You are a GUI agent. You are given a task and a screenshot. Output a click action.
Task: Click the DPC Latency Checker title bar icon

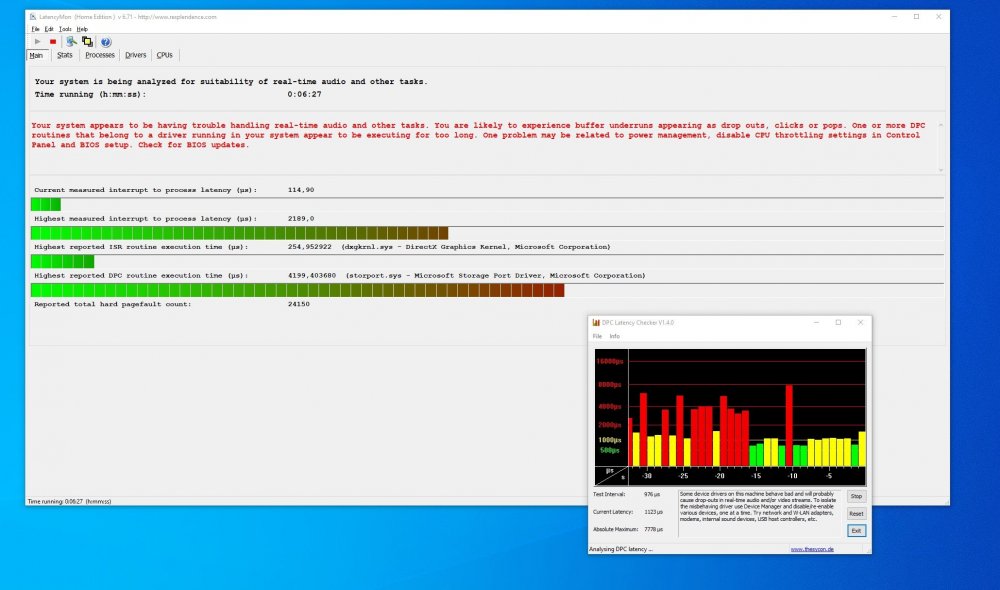(x=596, y=323)
